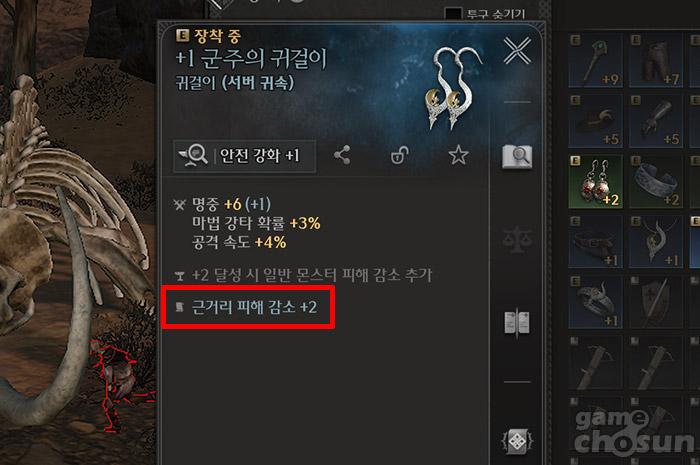The height and width of the screenshot is (465, 700).
Task: Click the share icon in item panel
Action: (342, 155)
